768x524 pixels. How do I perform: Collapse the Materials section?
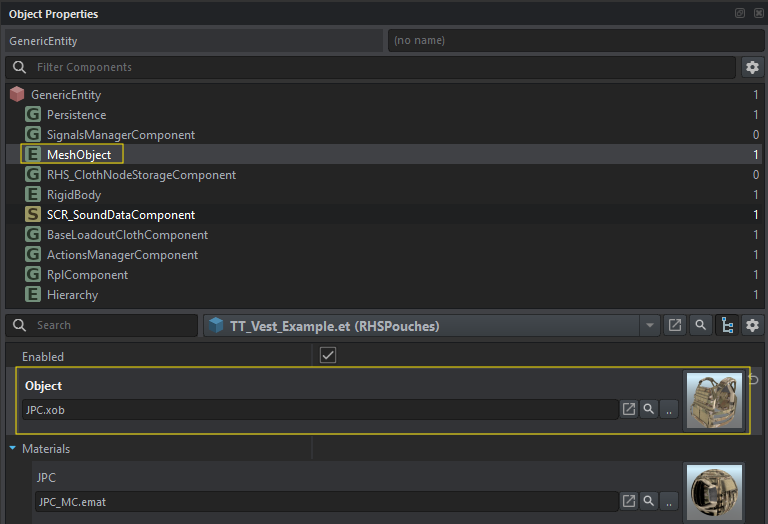13,449
